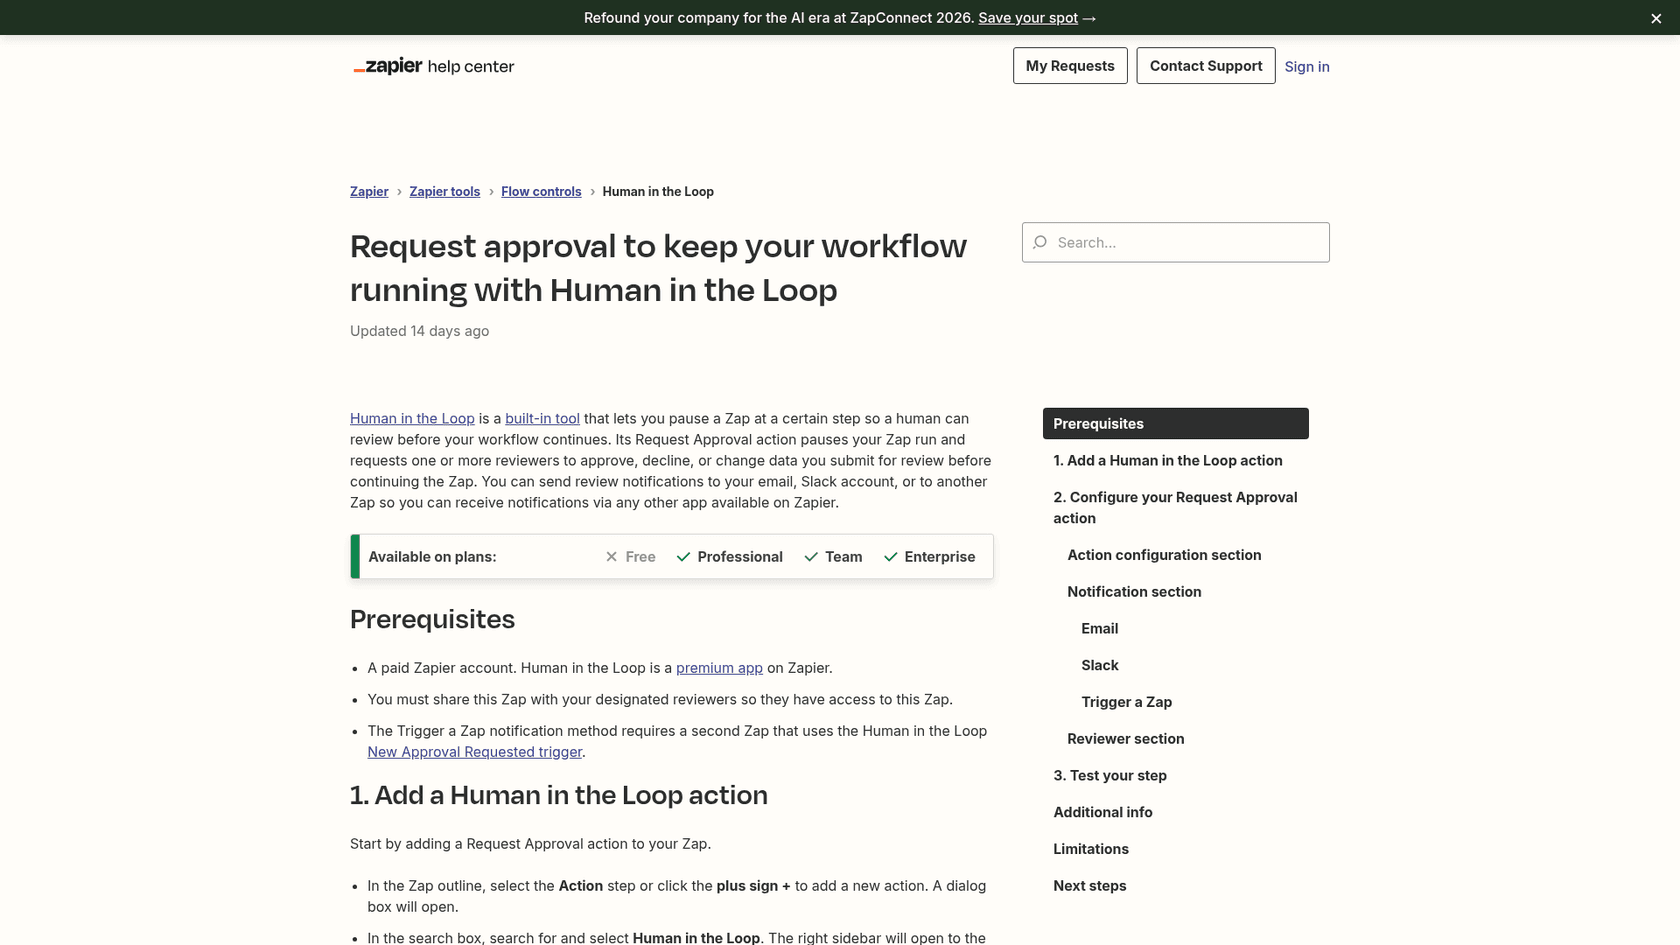This screenshot has width=1680, height=945.
Task: Open Additional info in contents
Action: coord(1103,812)
